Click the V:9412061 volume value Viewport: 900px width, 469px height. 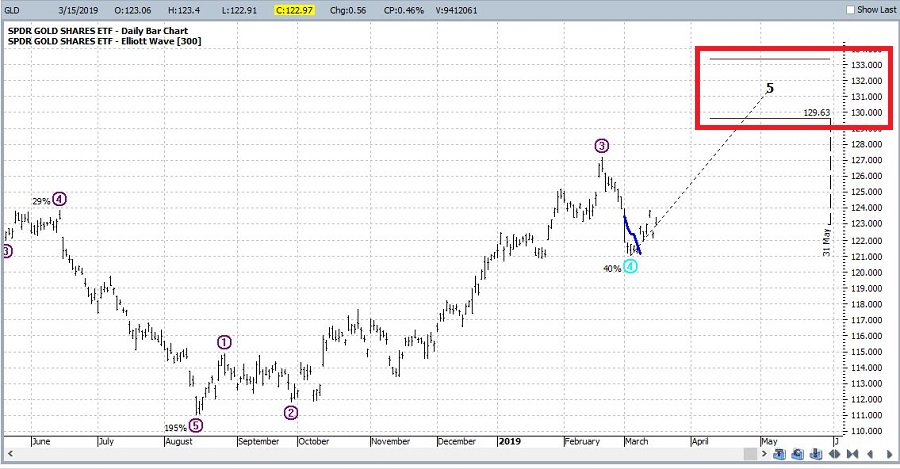tap(456, 10)
